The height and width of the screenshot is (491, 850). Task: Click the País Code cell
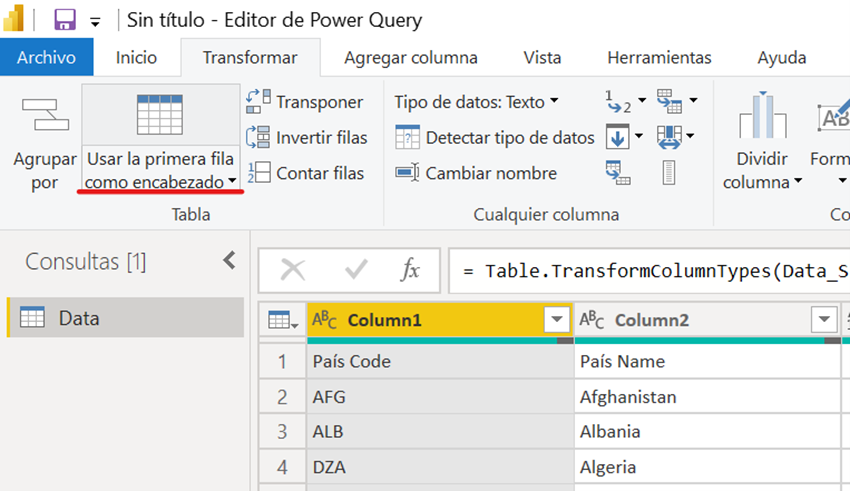[x=440, y=361]
